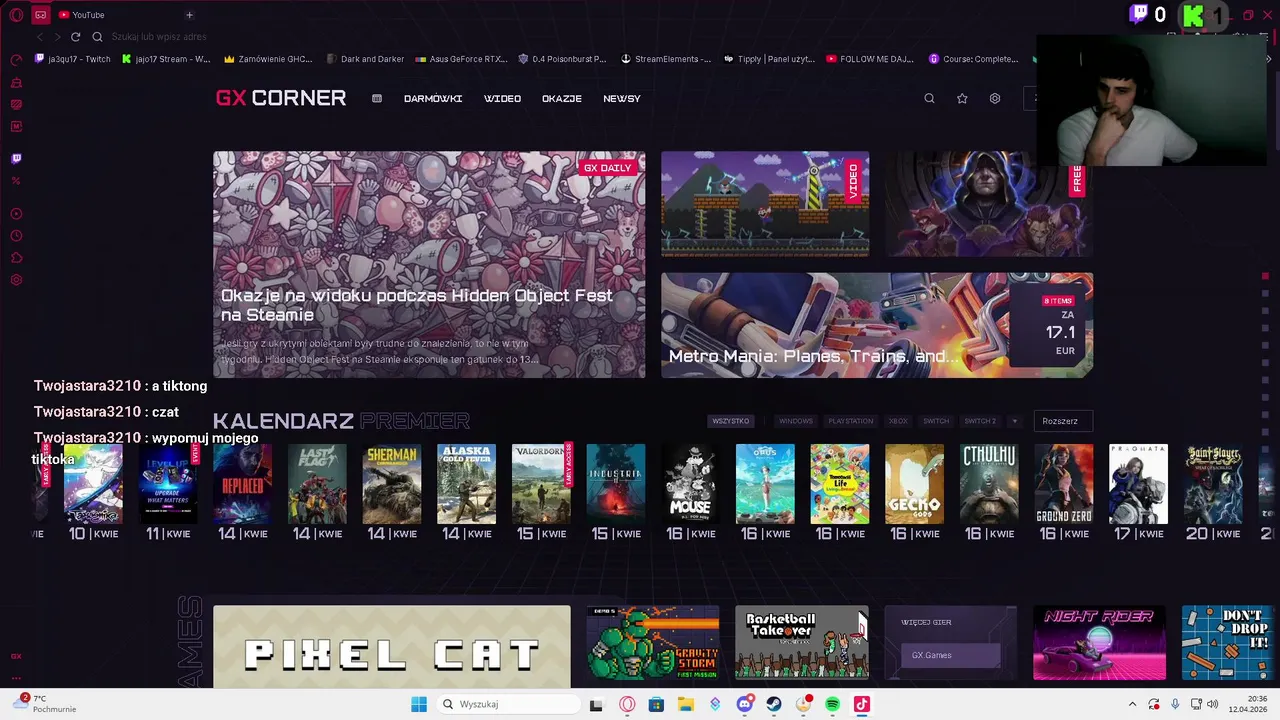Open the DARMÓWKI menu item
Screen dimensions: 1280x720
click(x=433, y=99)
